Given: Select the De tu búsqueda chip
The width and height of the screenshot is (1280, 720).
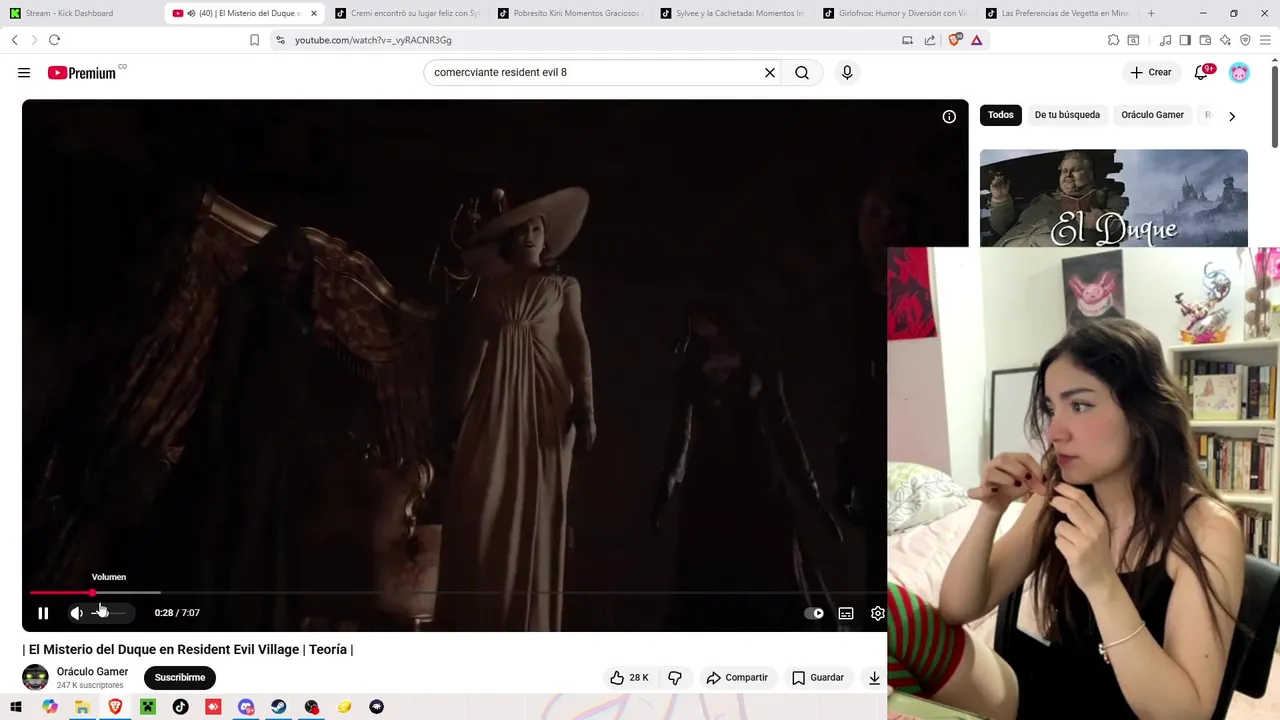Looking at the screenshot, I should 1067,115.
